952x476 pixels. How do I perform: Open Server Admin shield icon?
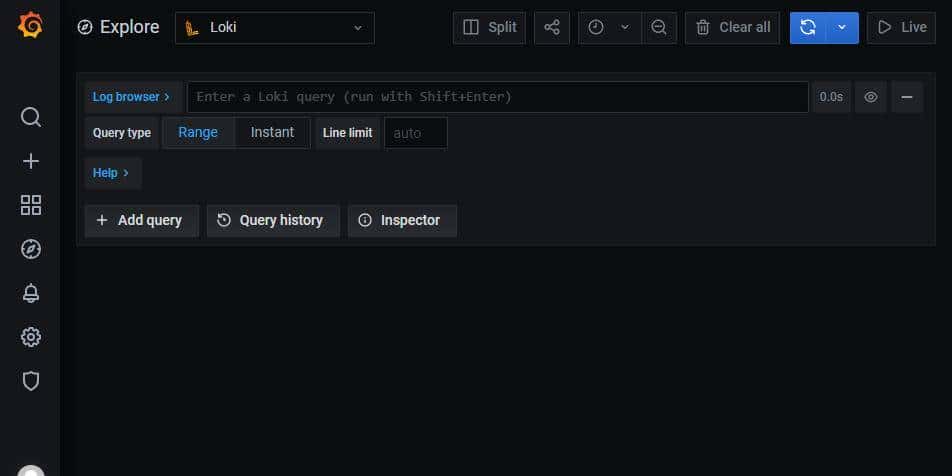tap(30, 381)
